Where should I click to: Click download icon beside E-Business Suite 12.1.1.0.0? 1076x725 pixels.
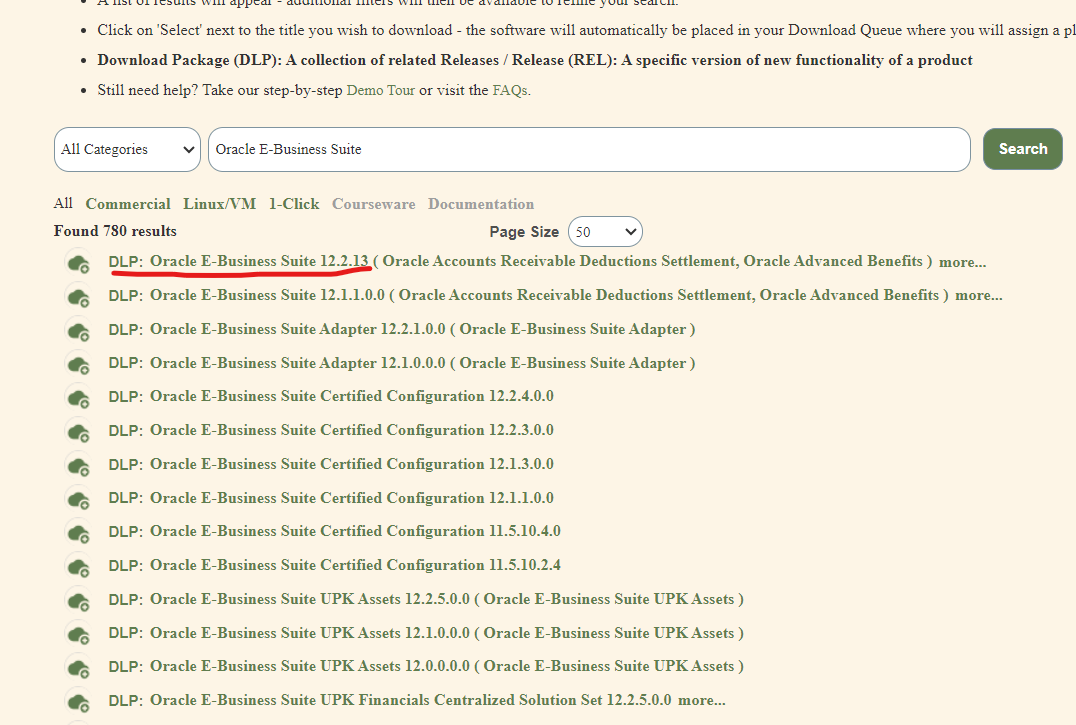click(x=78, y=297)
